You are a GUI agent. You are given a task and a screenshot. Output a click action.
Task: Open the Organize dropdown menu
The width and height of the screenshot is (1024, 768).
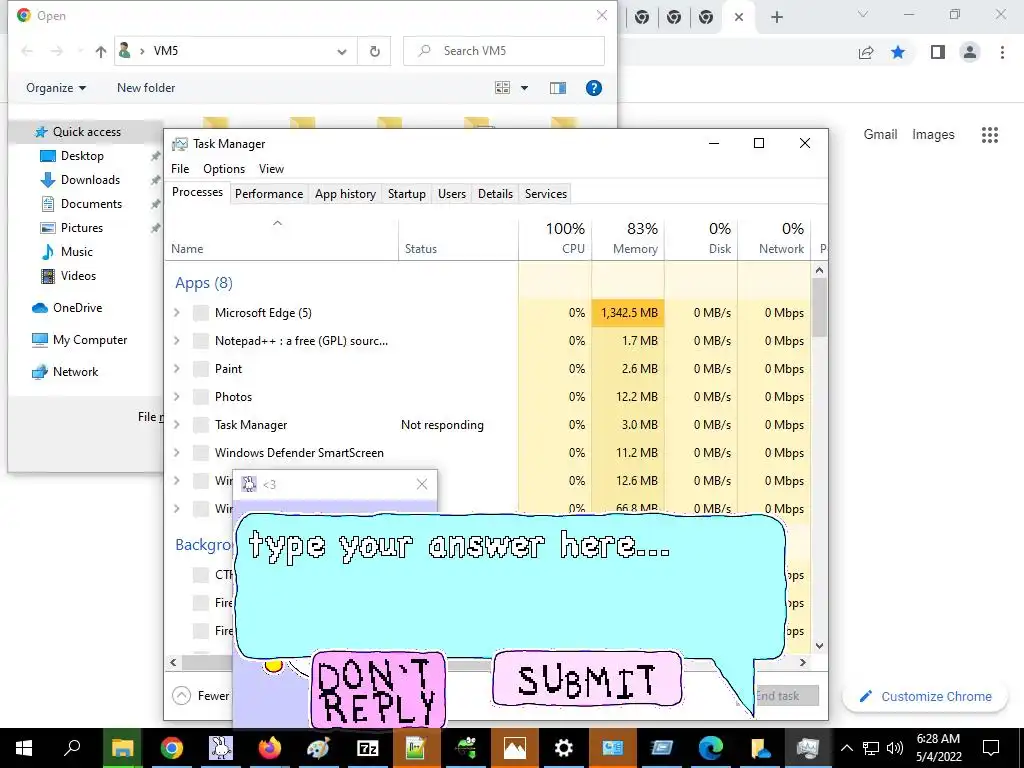[x=56, y=88]
